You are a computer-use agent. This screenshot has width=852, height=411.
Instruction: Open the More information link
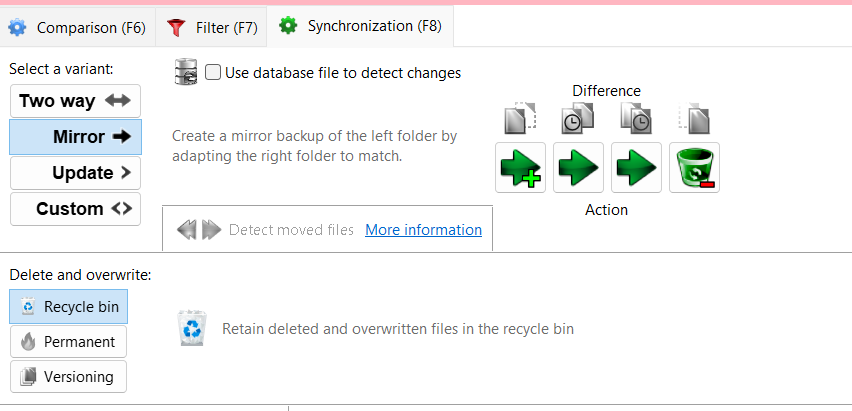click(x=423, y=230)
